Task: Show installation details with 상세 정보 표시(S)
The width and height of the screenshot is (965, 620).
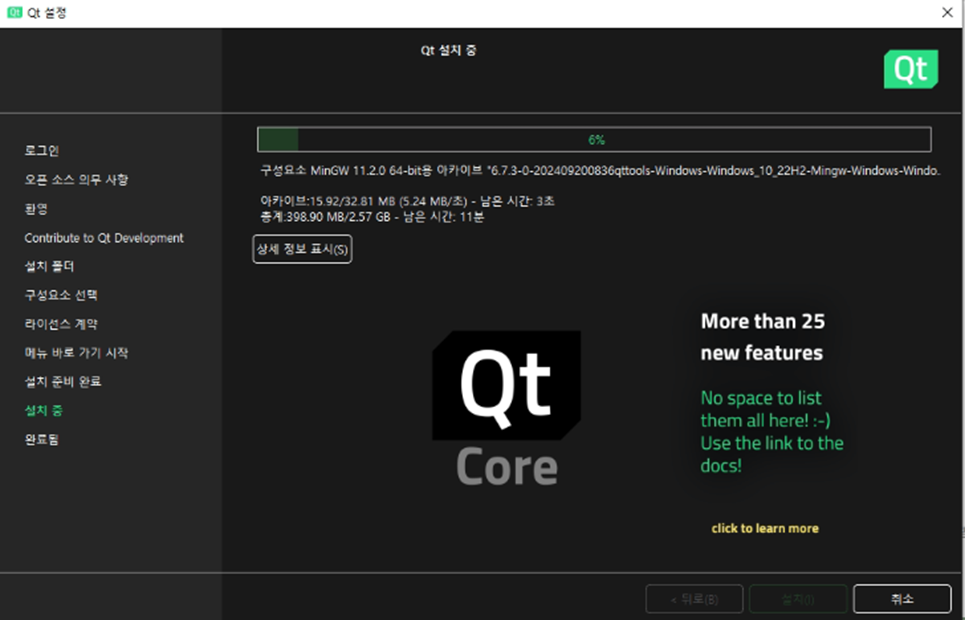Action: pyautogui.click(x=302, y=249)
